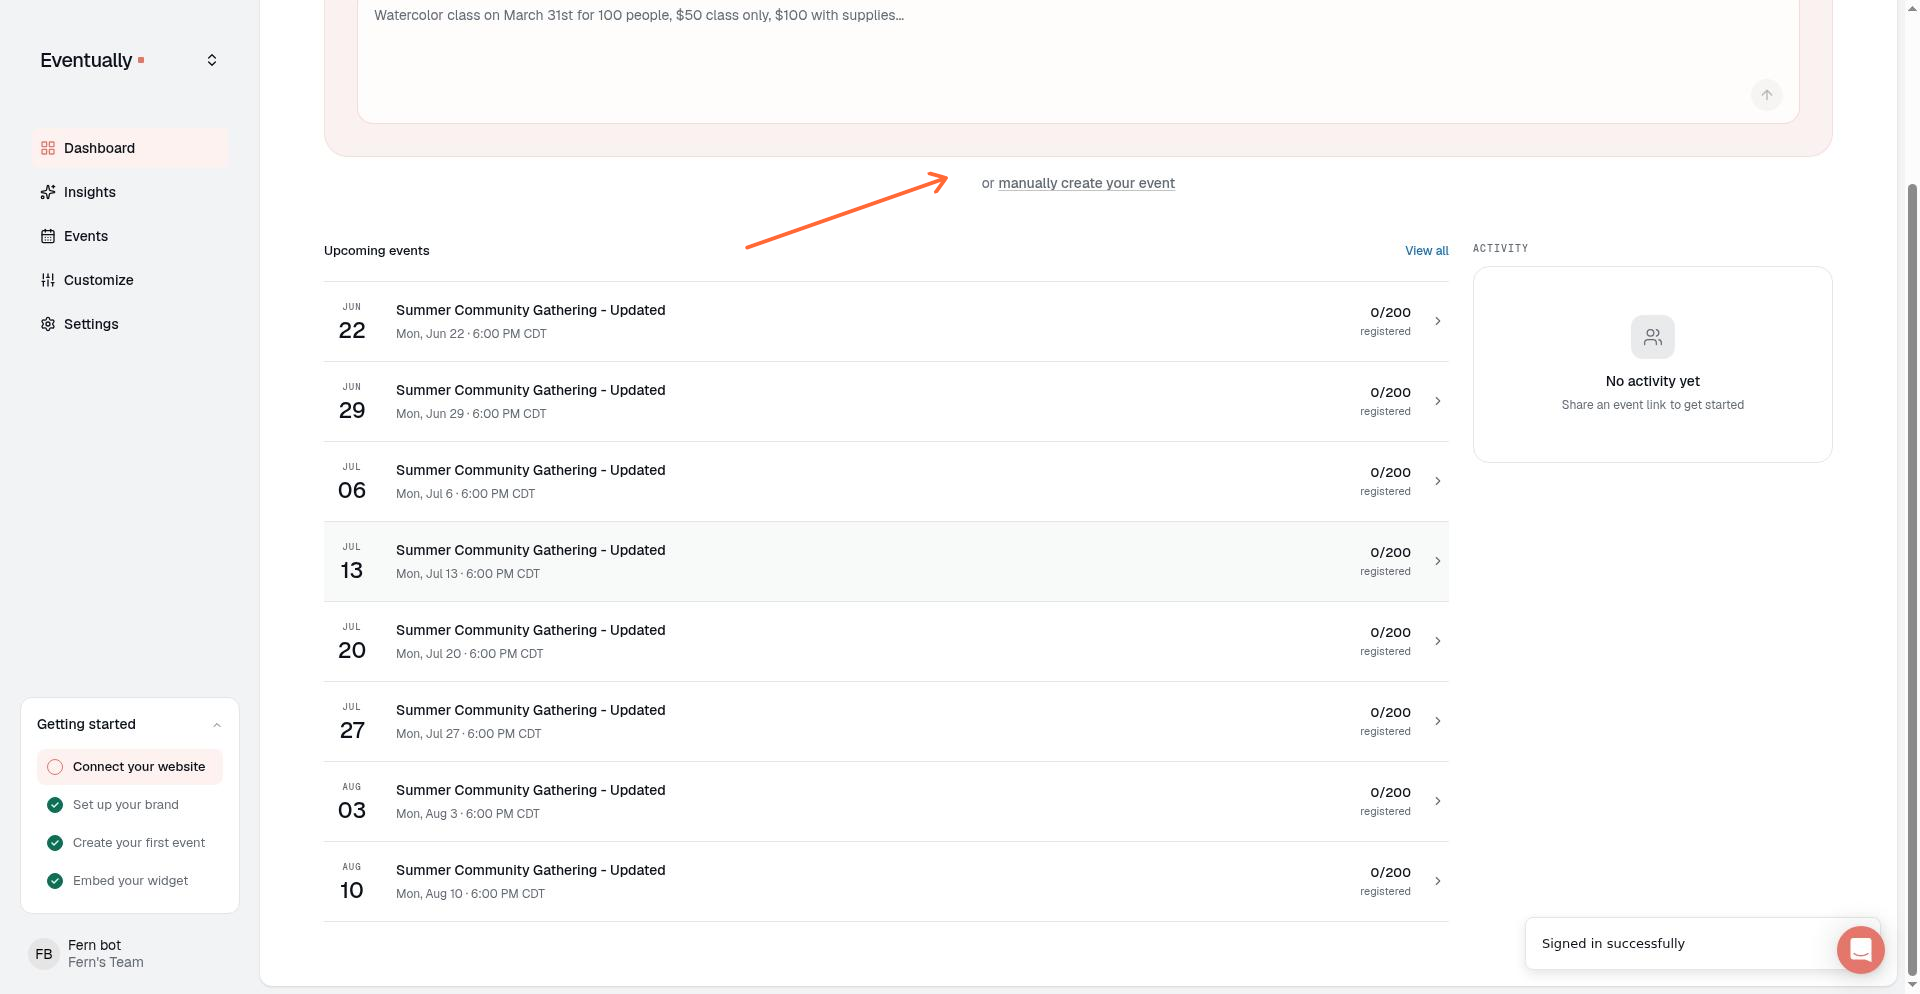Click event title dated Mon, Aug 3
This screenshot has height=994, width=1920.
click(530, 790)
